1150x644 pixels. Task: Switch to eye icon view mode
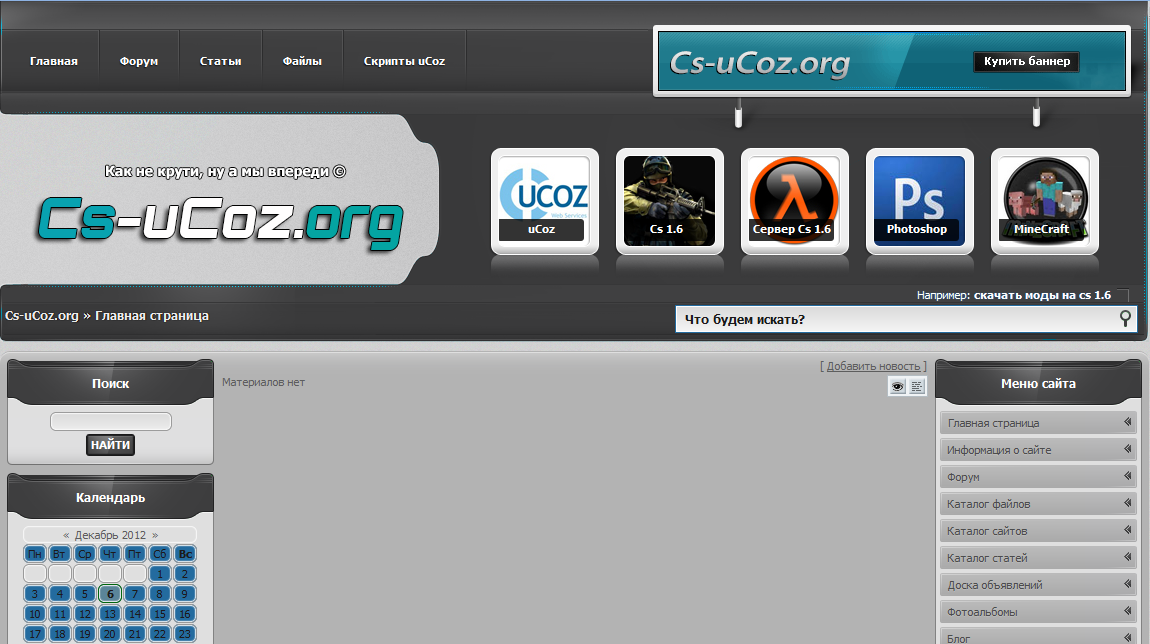pyautogui.click(x=897, y=386)
